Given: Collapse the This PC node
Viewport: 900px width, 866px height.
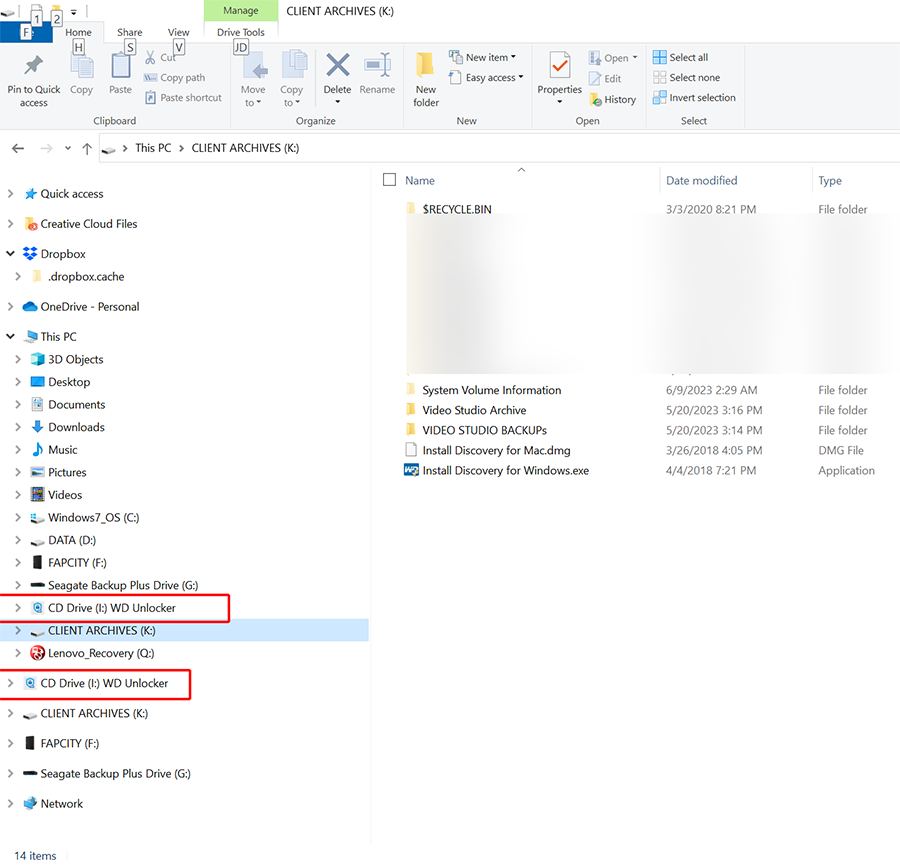Looking at the screenshot, I should click(10, 336).
